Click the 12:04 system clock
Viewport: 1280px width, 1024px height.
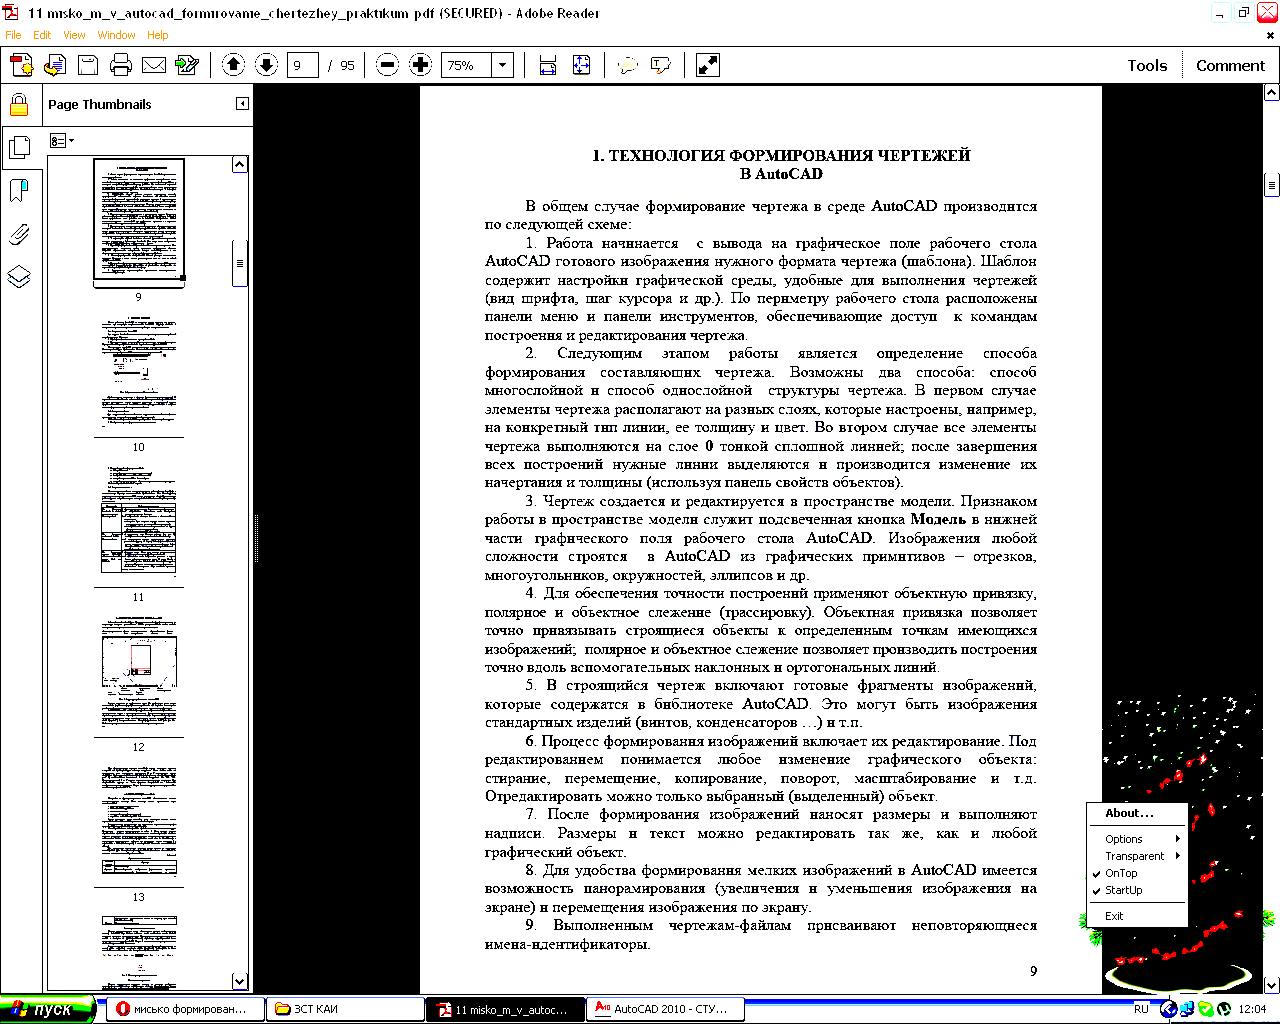(x=1252, y=1009)
